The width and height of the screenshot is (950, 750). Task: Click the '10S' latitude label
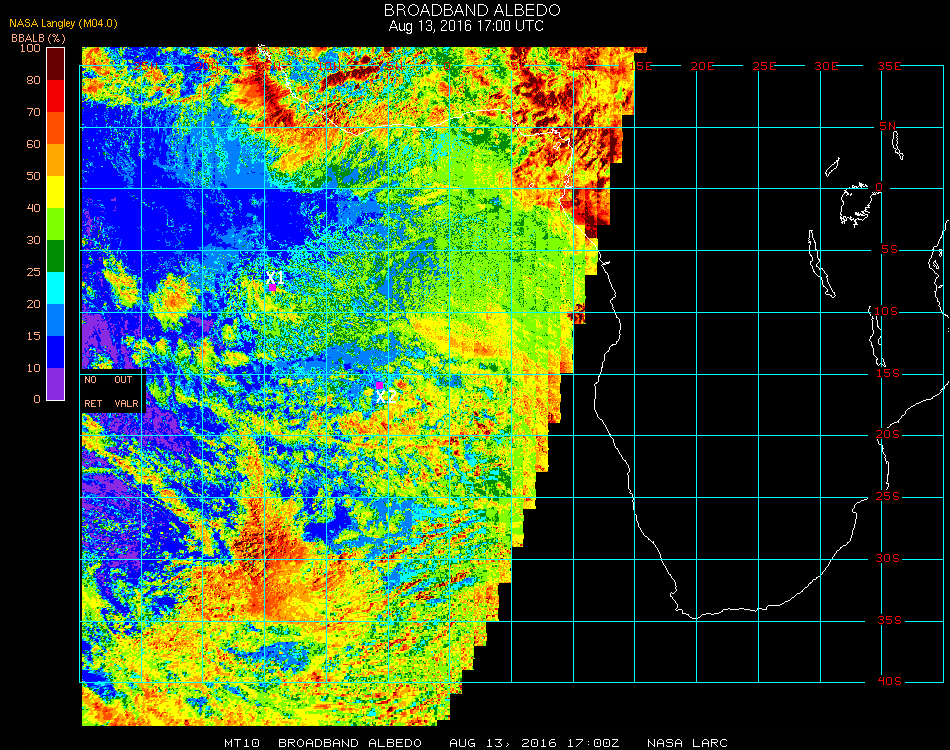[886, 311]
